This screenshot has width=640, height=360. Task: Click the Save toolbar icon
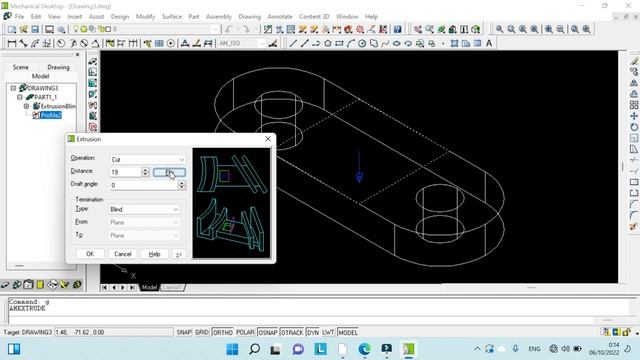click(x=35, y=29)
